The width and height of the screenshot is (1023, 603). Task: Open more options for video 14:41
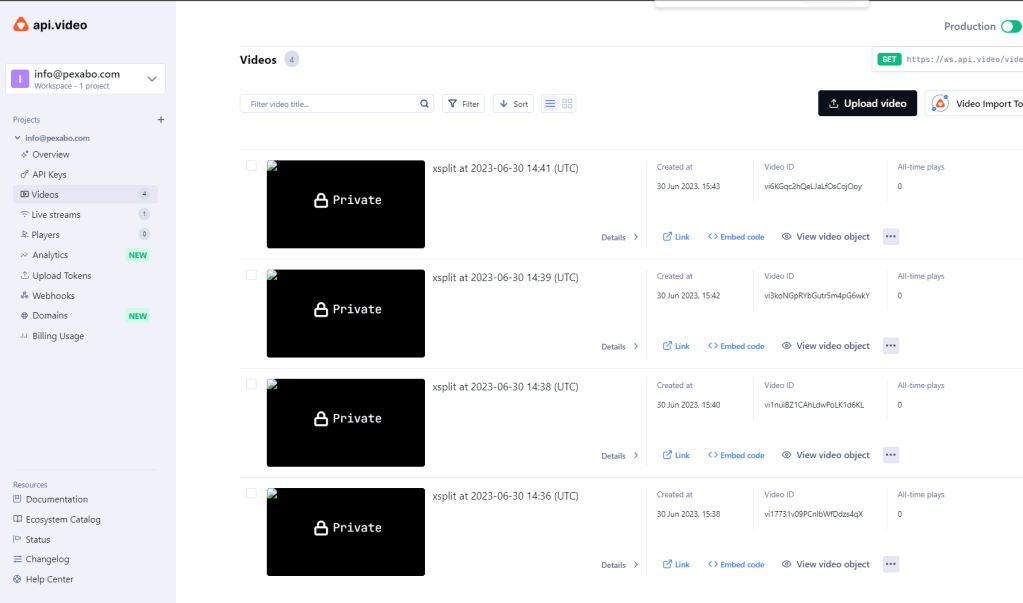click(x=891, y=236)
